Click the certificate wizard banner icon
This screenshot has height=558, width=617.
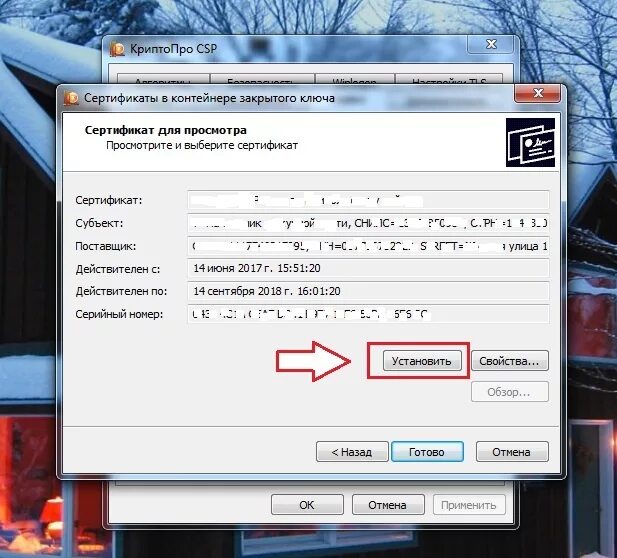click(x=530, y=142)
